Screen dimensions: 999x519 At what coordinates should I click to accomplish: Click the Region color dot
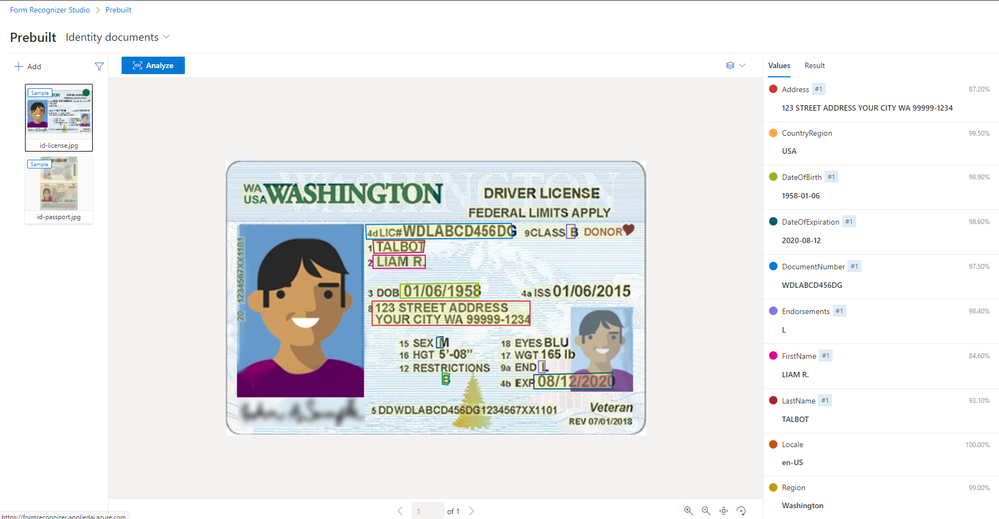(773, 488)
